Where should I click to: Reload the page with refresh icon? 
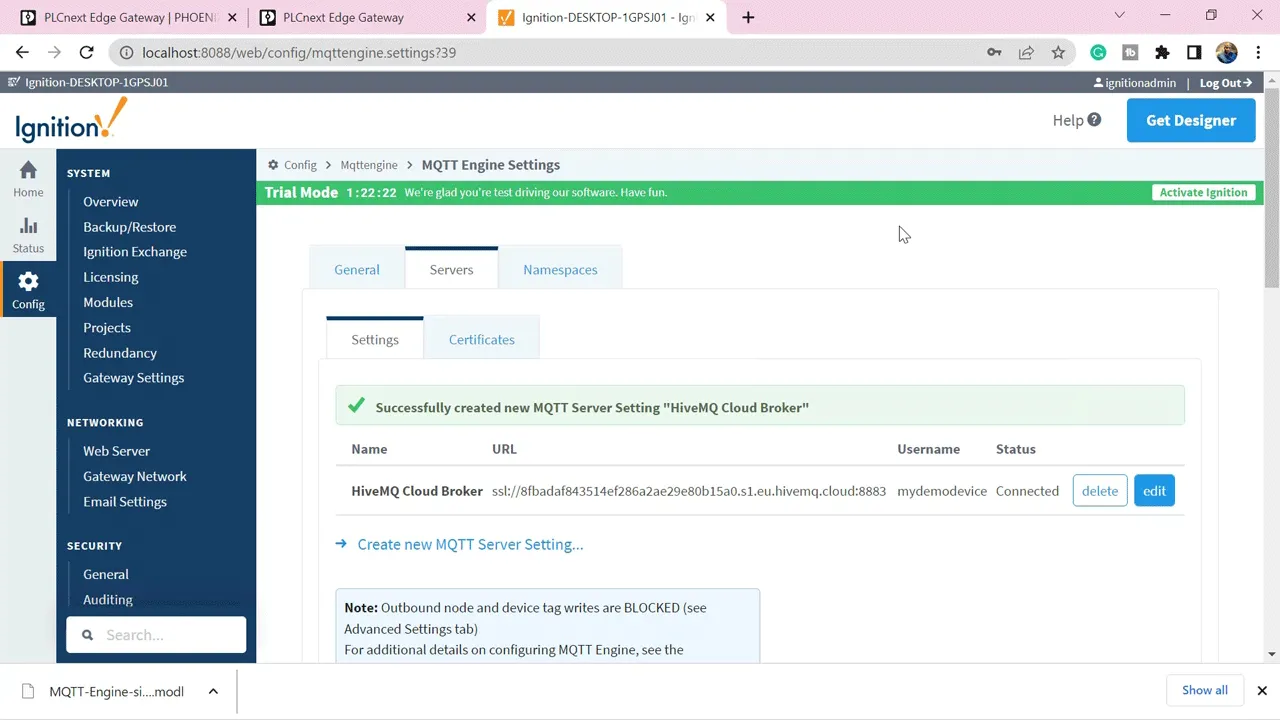(86, 53)
